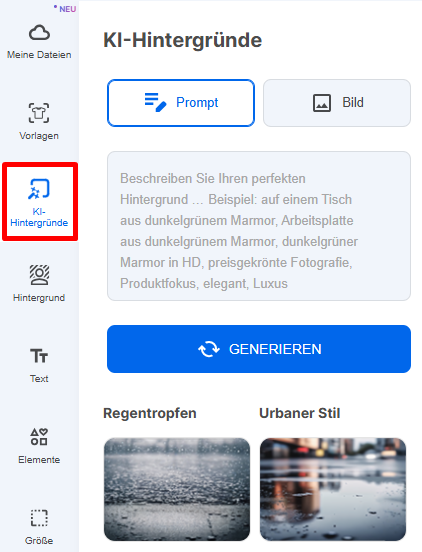The width and height of the screenshot is (422, 552).
Task: Open the Größe dashed-square icon
Action: tap(39, 518)
